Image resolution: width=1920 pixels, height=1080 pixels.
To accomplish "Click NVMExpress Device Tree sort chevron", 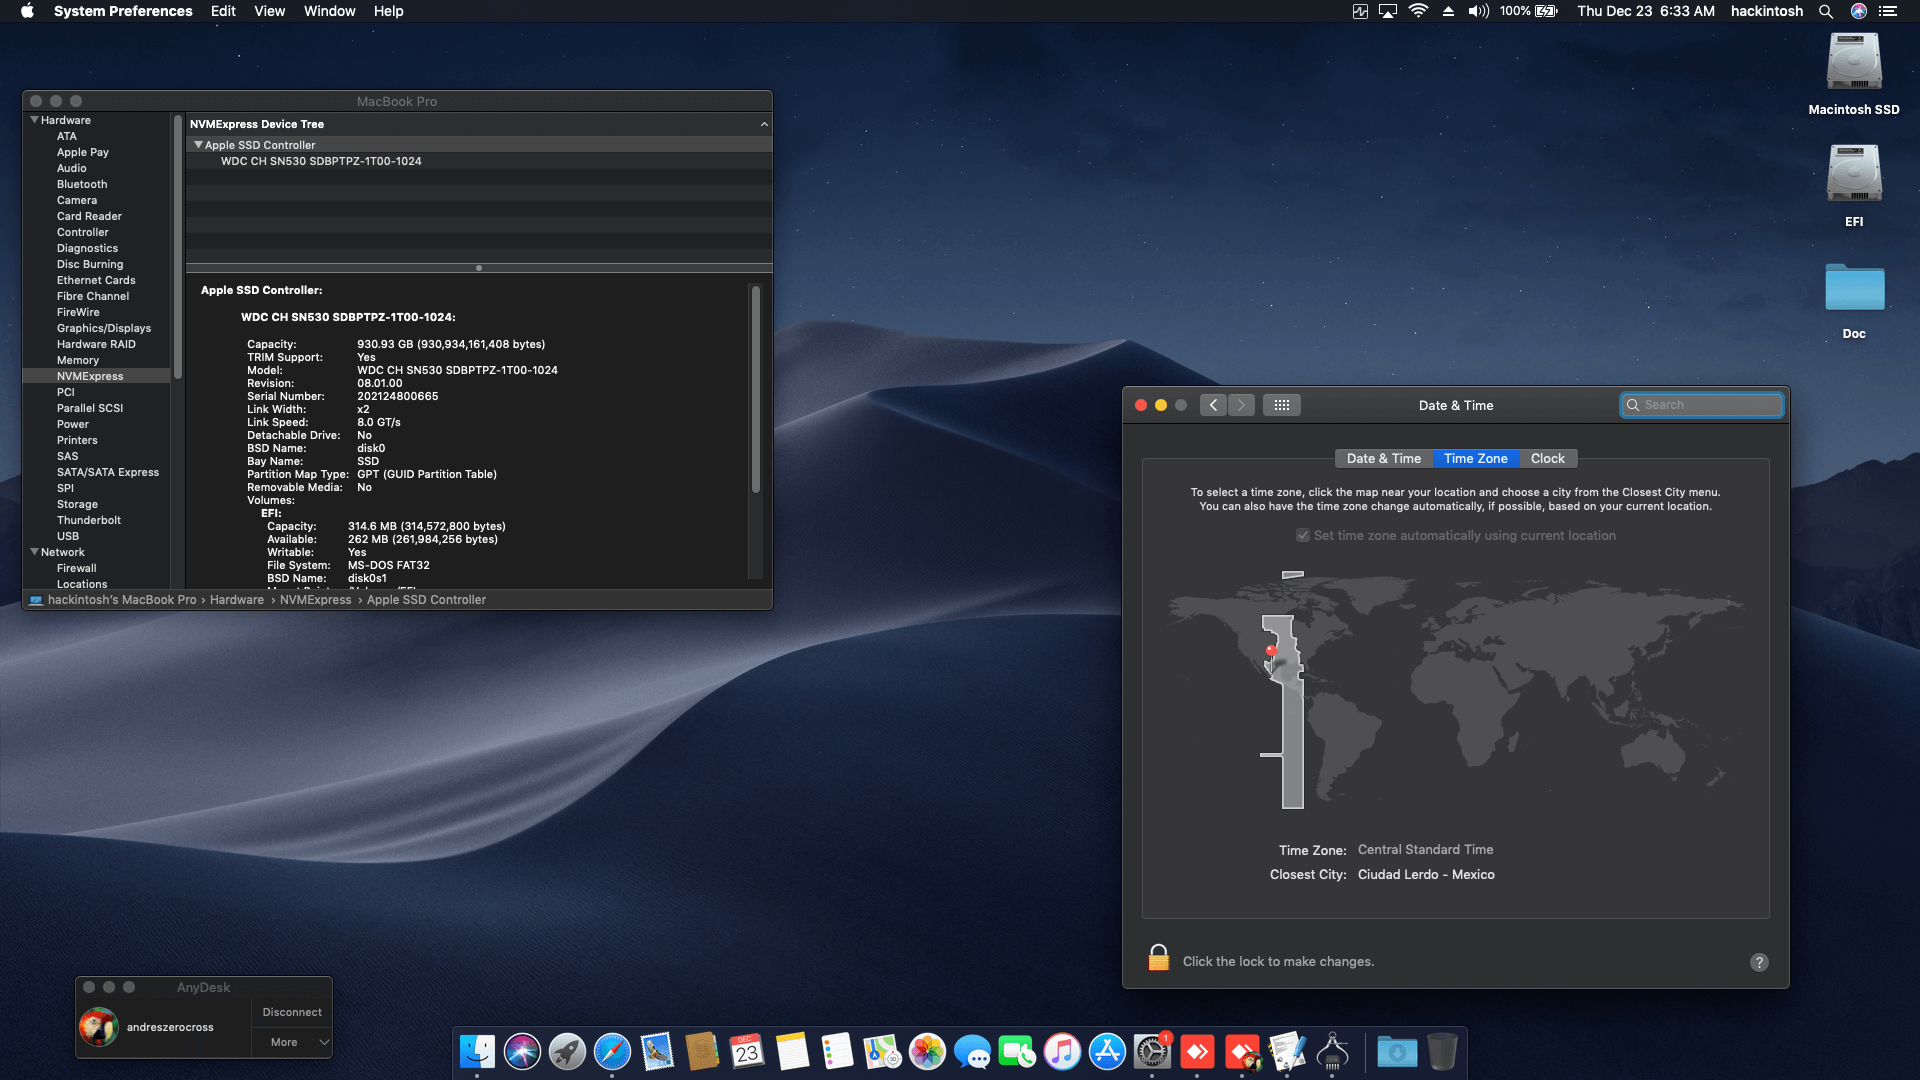I will point(764,124).
